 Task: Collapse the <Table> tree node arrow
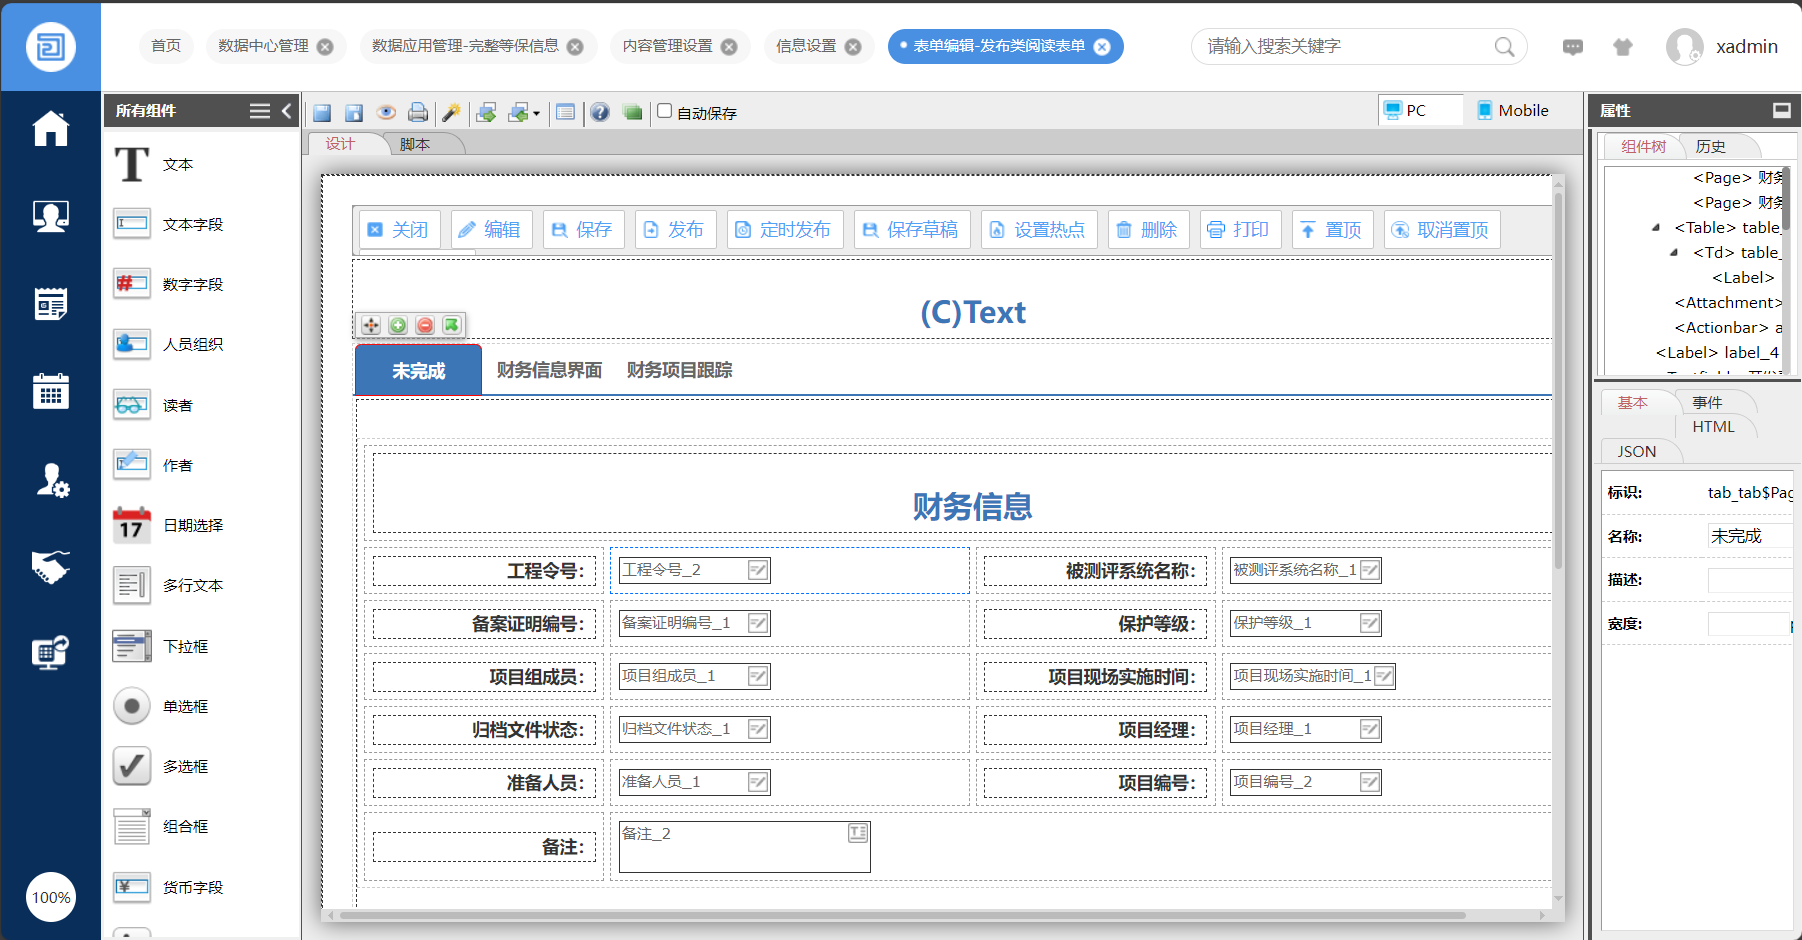click(x=1656, y=228)
